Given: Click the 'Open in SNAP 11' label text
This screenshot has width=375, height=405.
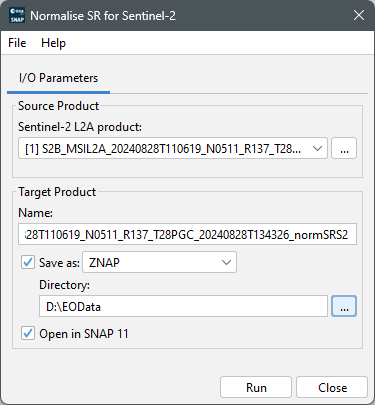Looking at the screenshot, I should [84, 334].
